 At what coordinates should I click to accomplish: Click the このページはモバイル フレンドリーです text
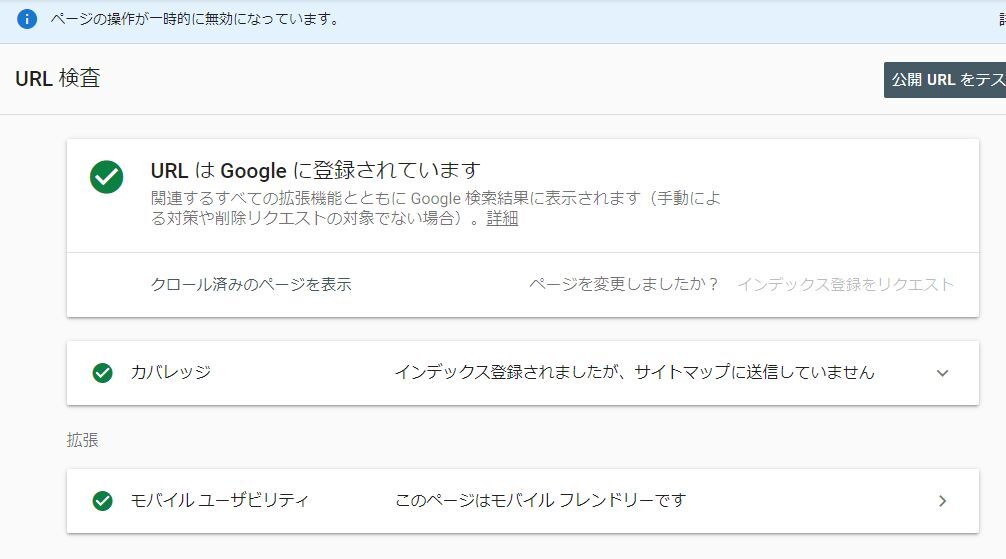click(540, 500)
